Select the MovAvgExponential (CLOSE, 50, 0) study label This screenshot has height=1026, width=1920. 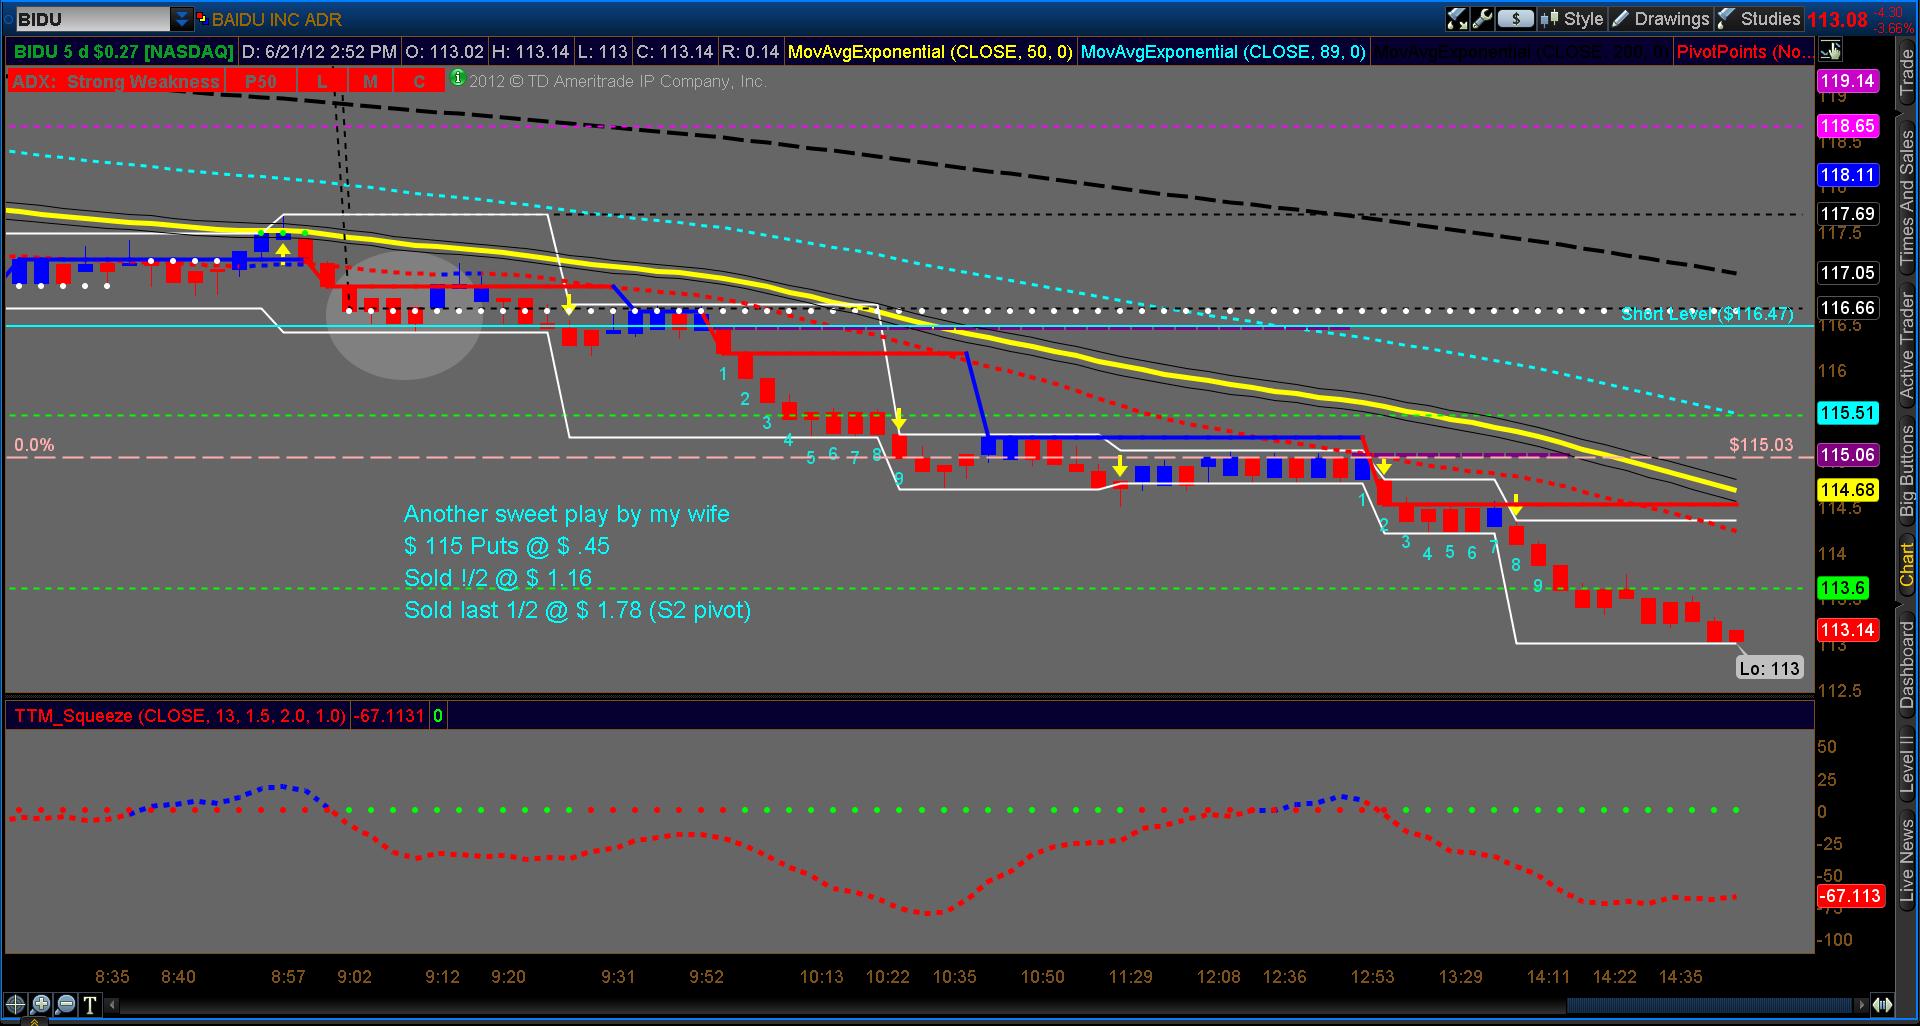pyautogui.click(x=930, y=52)
